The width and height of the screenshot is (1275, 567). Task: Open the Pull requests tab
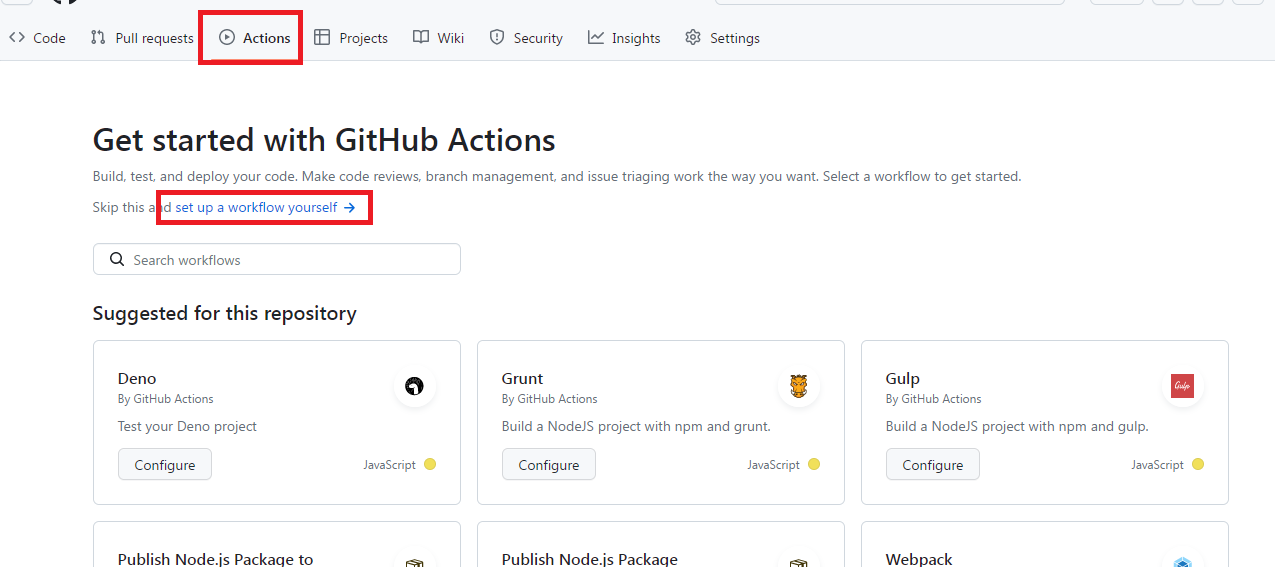[141, 38]
